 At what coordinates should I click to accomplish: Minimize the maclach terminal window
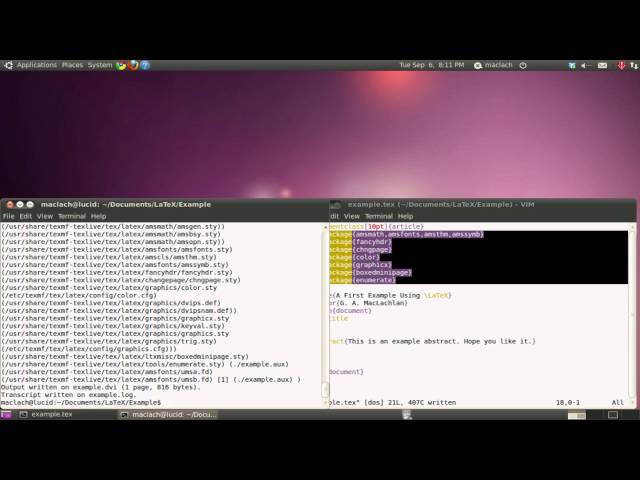click(20, 204)
